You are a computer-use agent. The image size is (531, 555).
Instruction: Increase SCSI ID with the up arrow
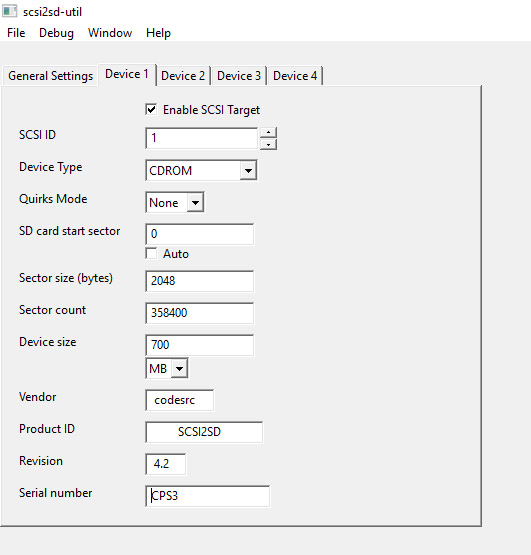click(268, 132)
